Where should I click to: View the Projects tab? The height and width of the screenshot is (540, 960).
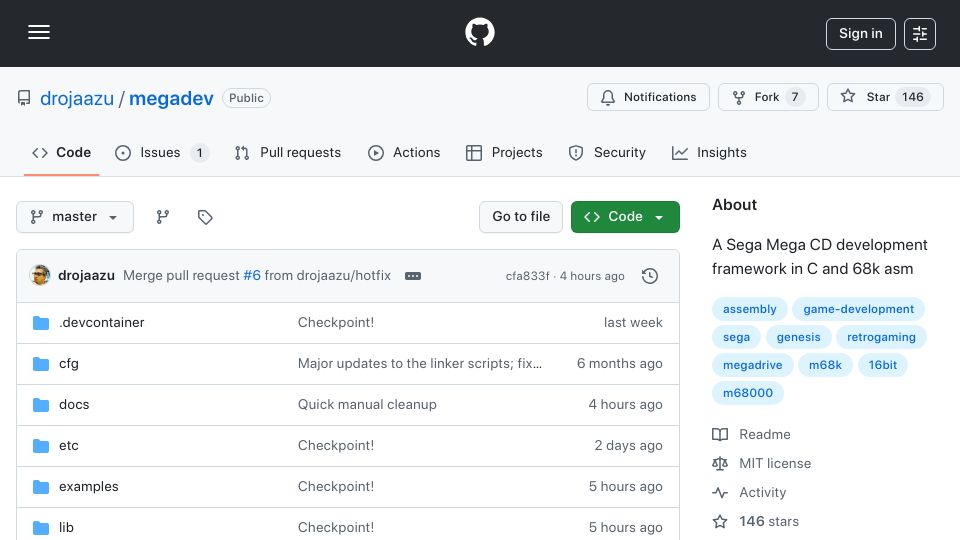coord(504,152)
